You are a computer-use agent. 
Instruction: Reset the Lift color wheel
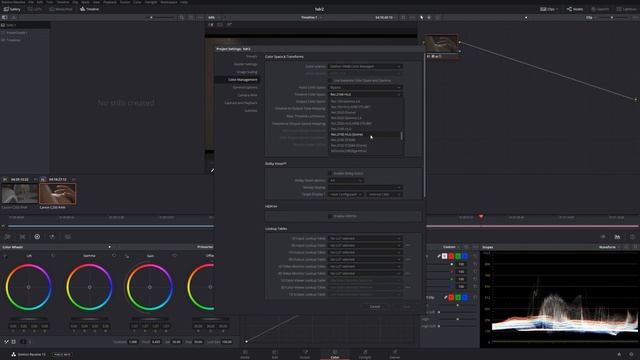(53, 256)
